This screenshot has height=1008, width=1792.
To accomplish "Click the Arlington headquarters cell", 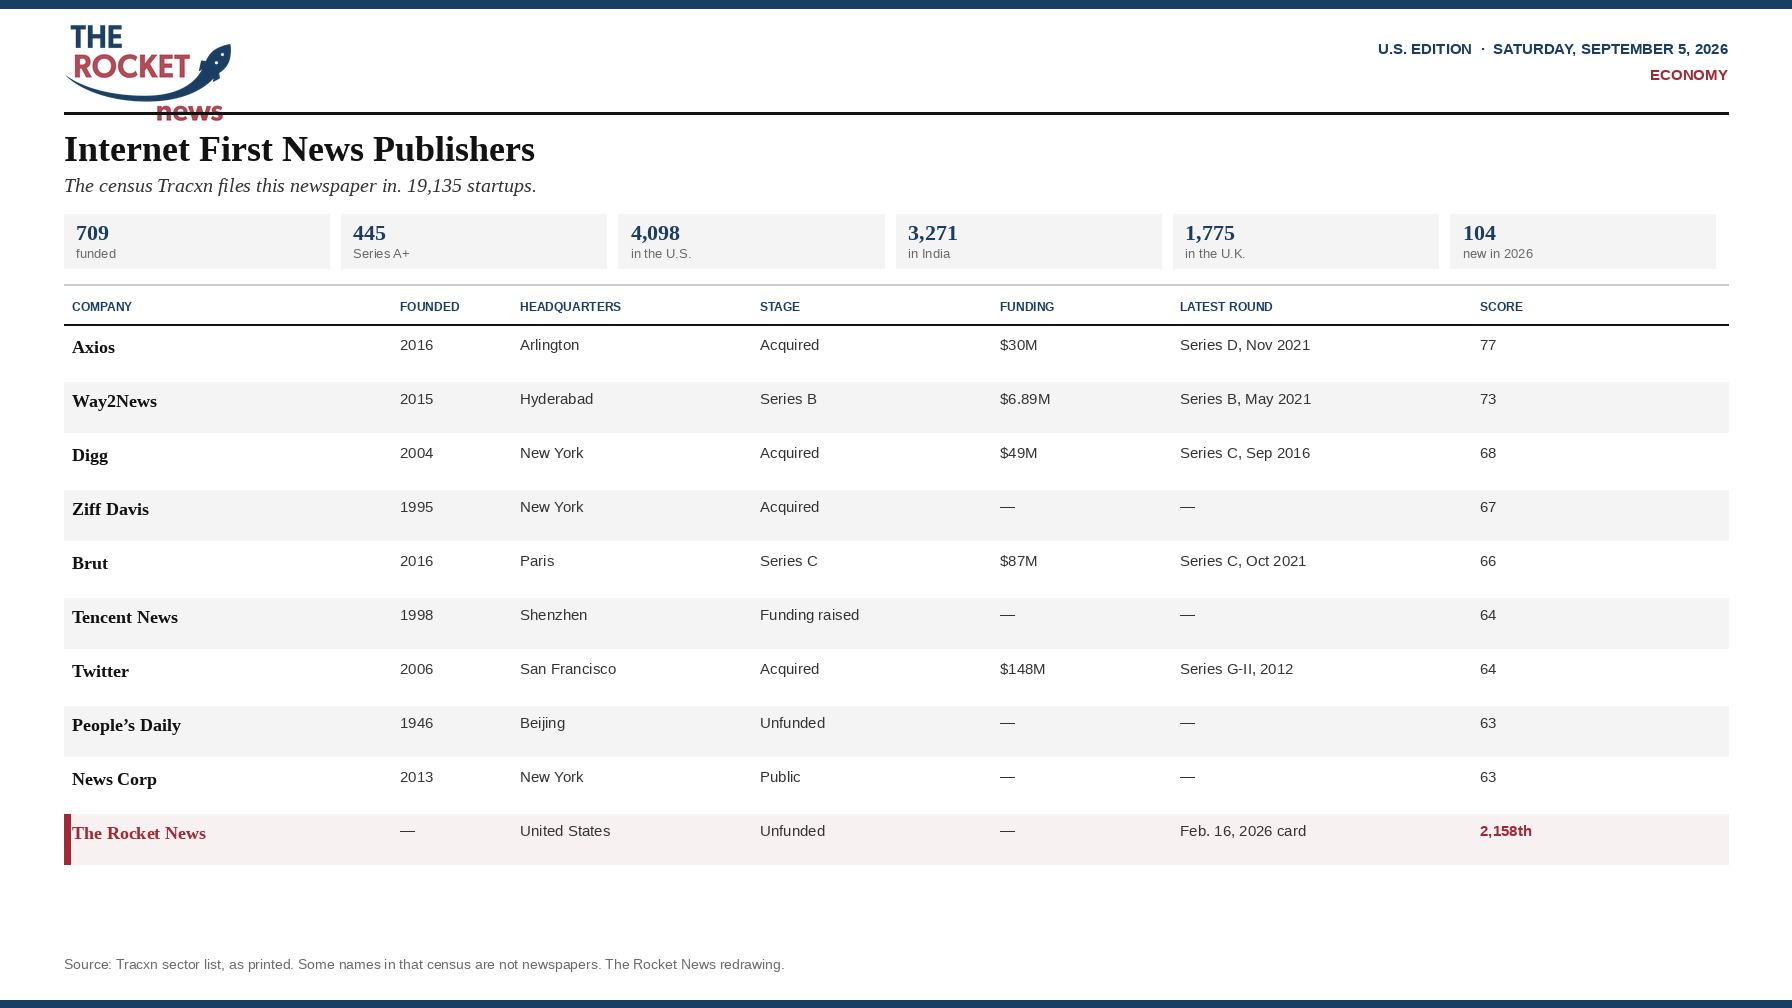I will pyautogui.click(x=549, y=345).
